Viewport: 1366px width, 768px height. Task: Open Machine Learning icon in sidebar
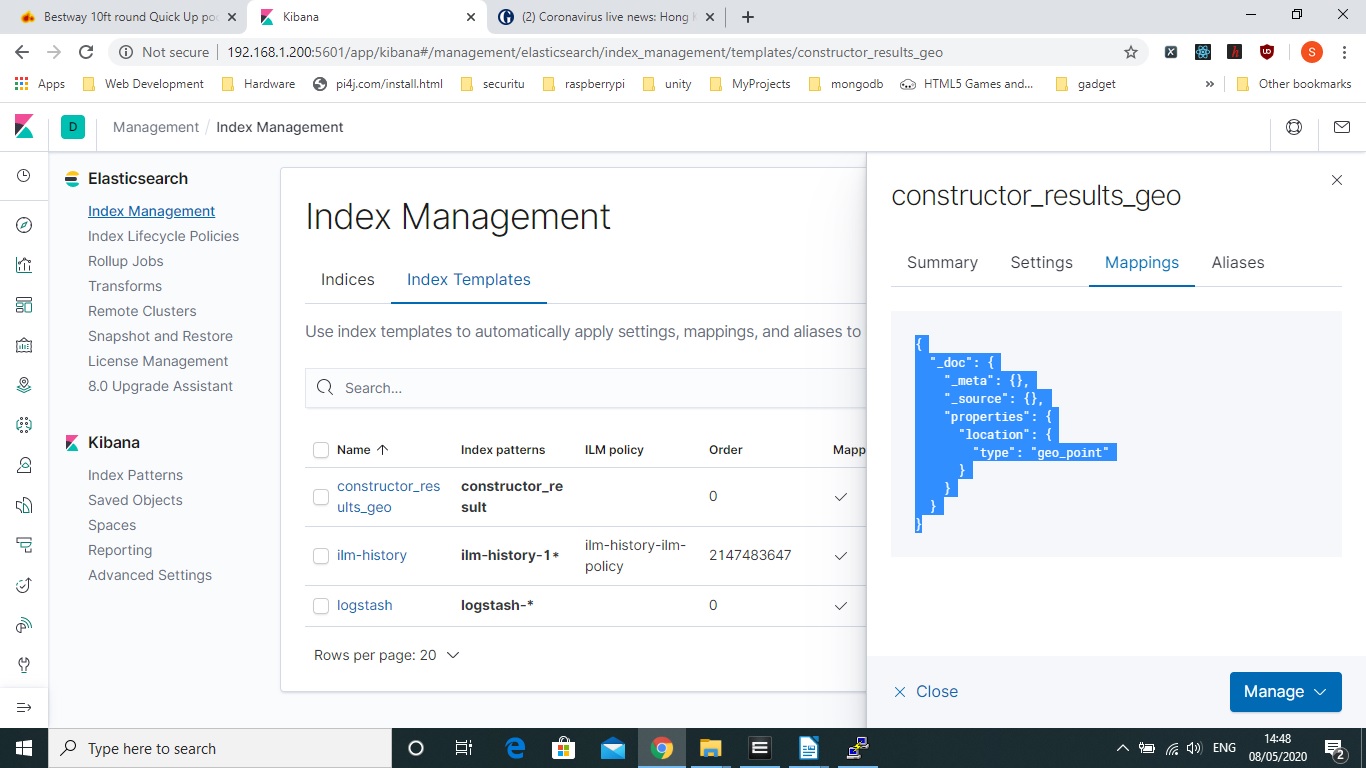pos(24,425)
